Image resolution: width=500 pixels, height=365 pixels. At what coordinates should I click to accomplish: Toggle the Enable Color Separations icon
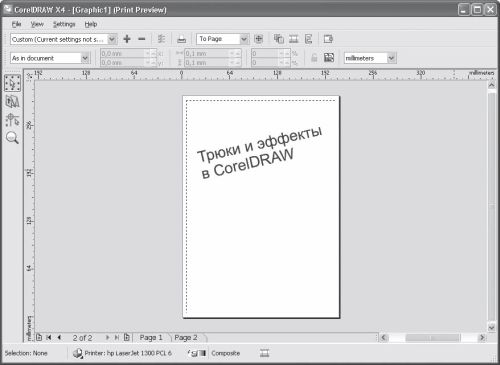tap(278, 39)
